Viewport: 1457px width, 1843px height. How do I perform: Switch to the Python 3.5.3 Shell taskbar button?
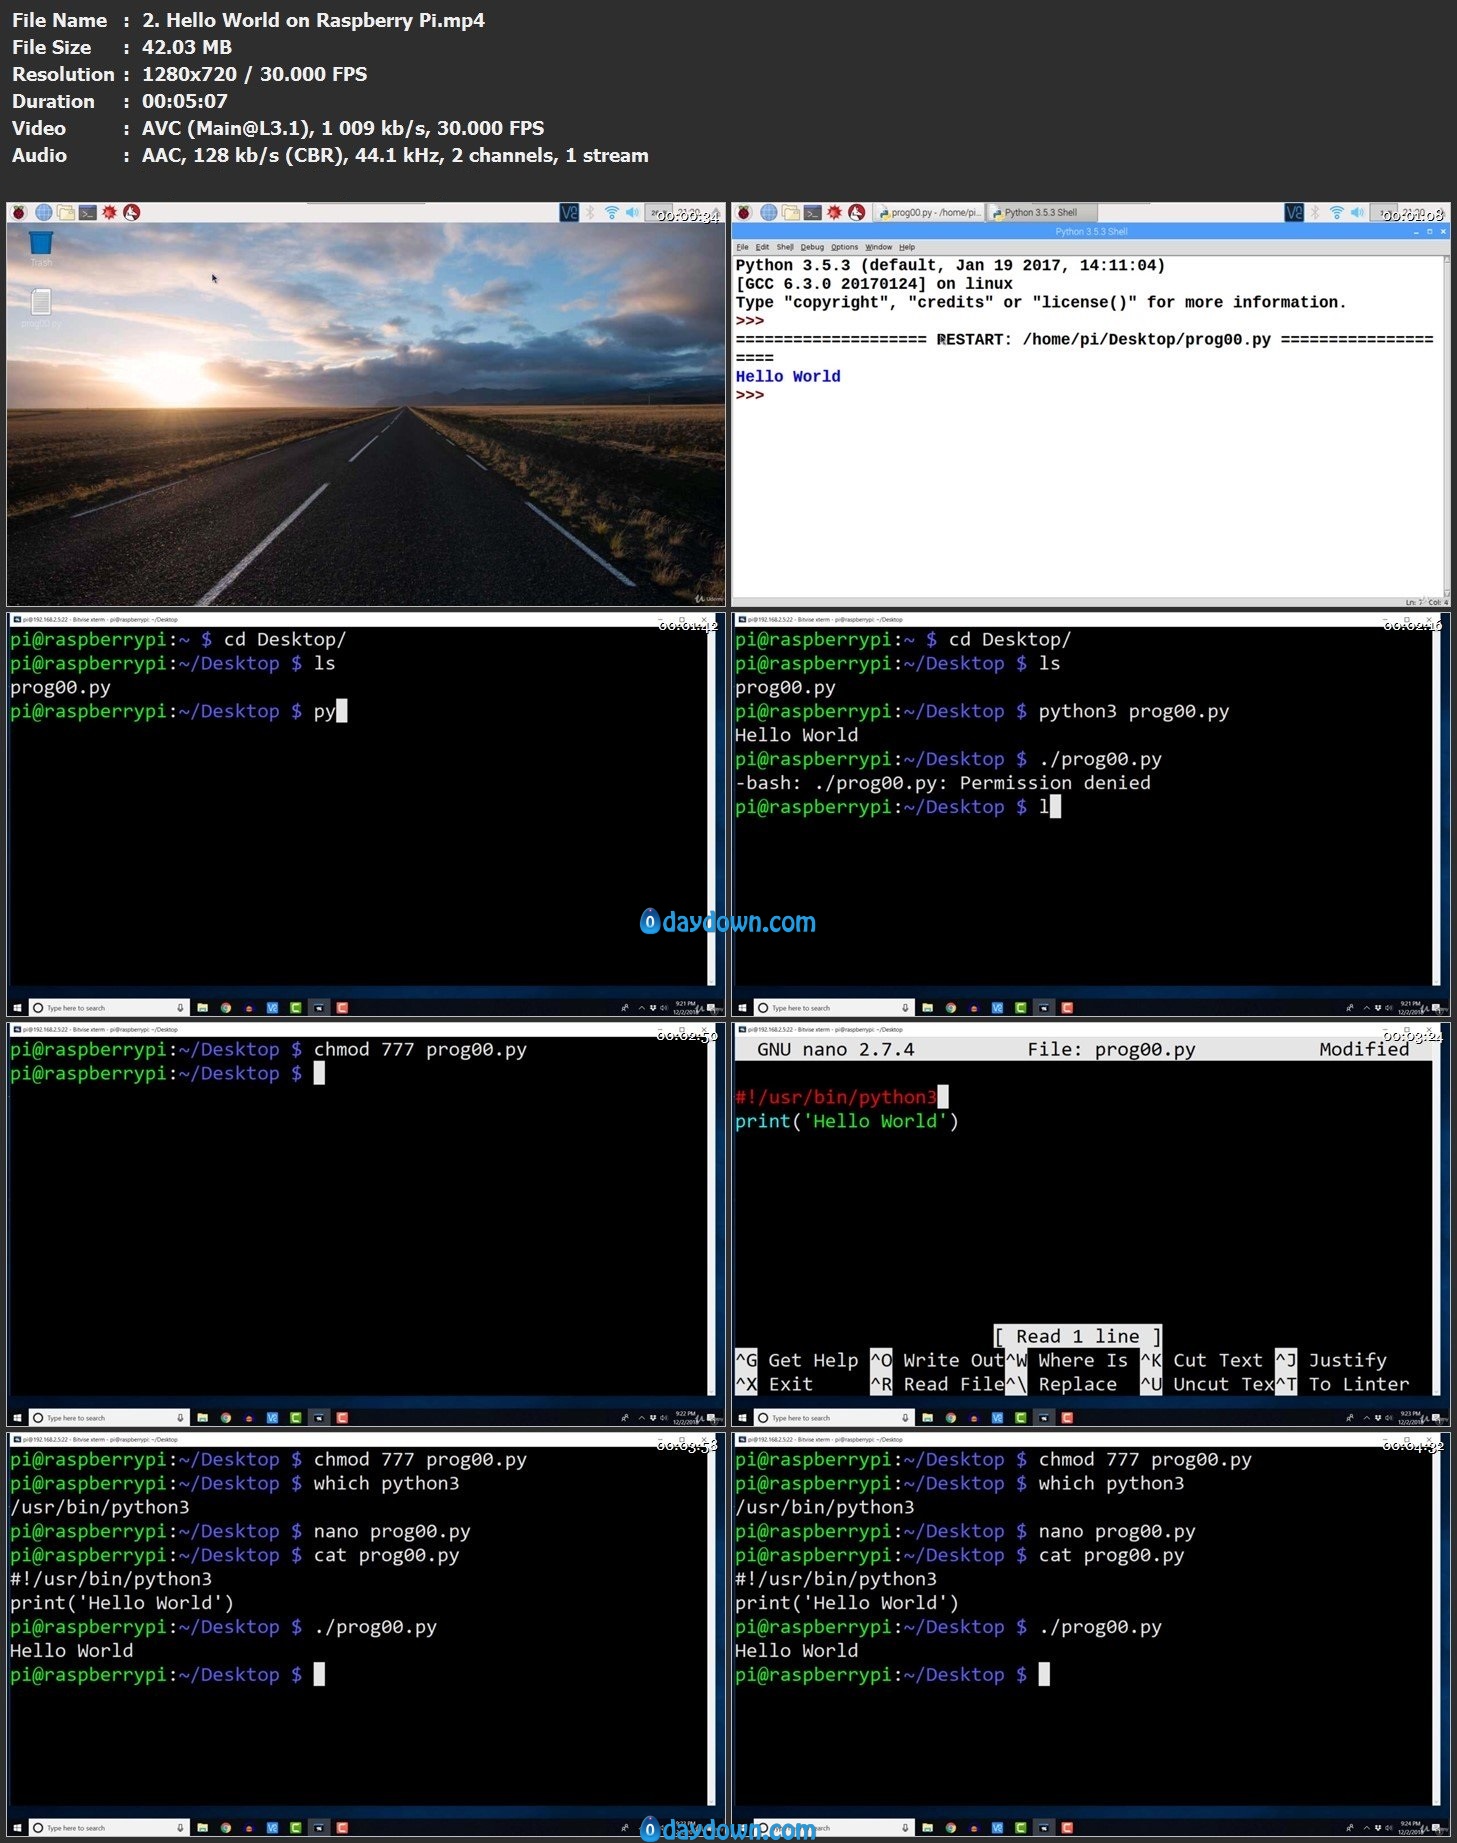pyautogui.click(x=1042, y=212)
